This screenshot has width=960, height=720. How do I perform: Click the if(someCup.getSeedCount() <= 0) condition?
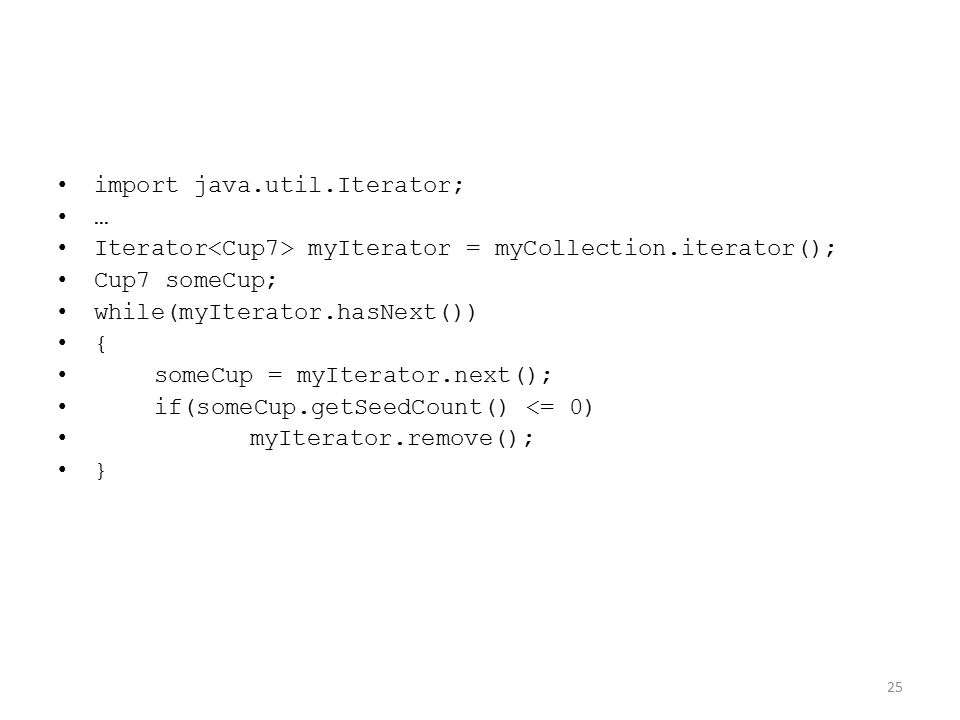(373, 407)
